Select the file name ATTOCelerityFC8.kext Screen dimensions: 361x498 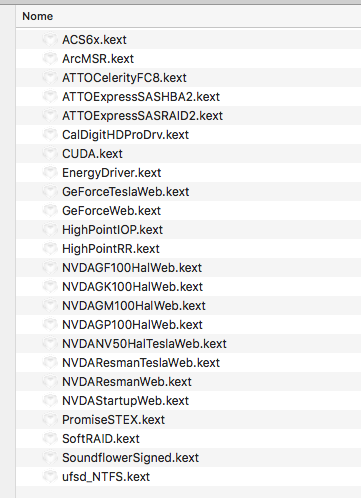pos(124,78)
